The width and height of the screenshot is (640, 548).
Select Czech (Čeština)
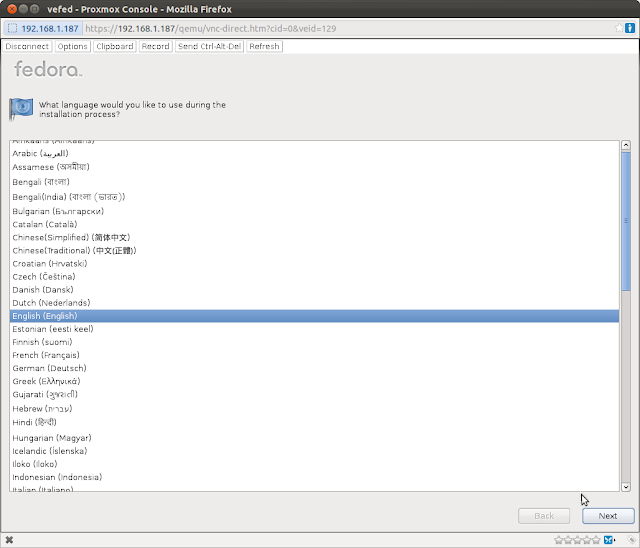(x=314, y=277)
